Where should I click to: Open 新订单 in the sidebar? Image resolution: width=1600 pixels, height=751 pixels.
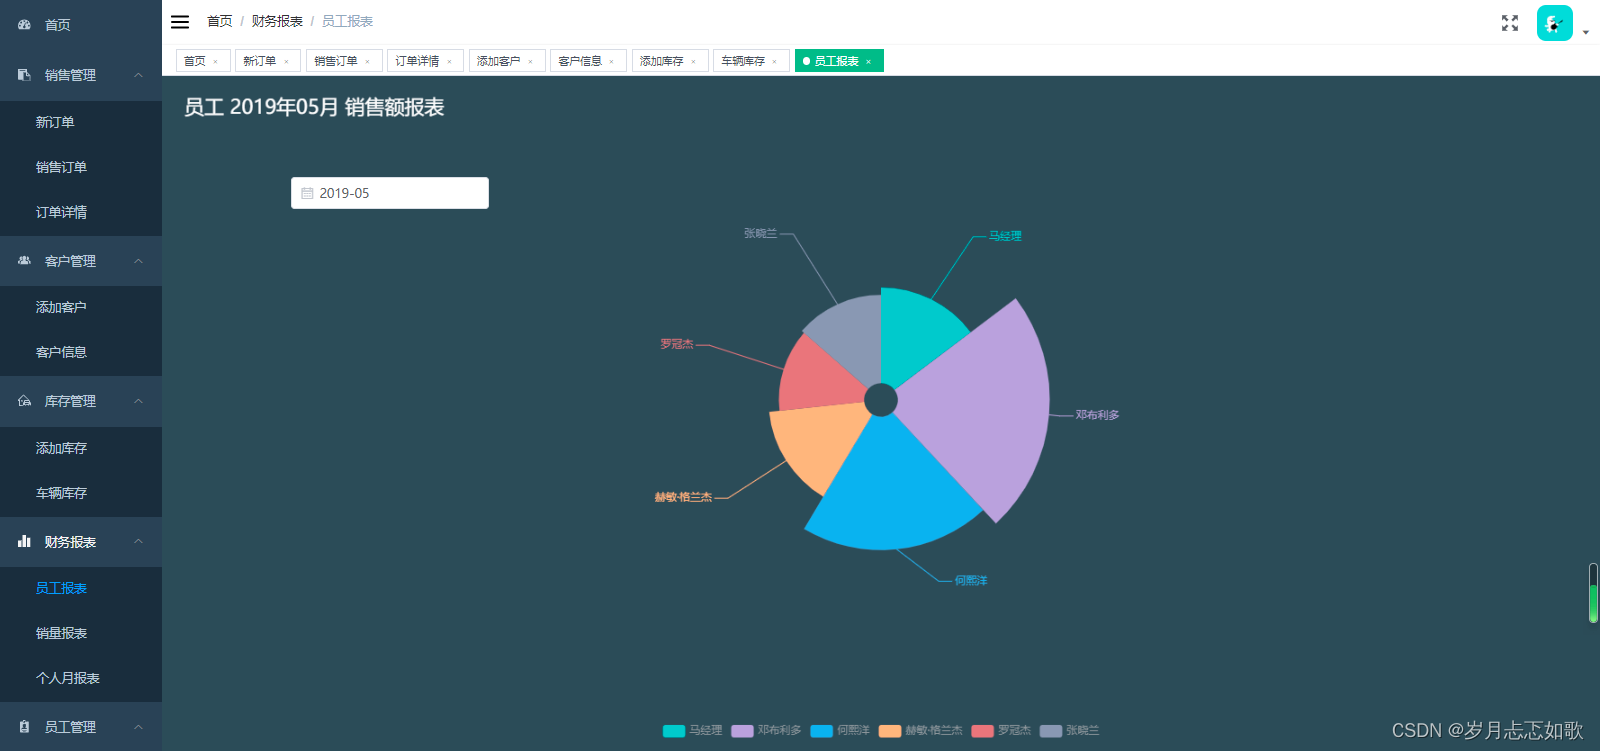81,122
